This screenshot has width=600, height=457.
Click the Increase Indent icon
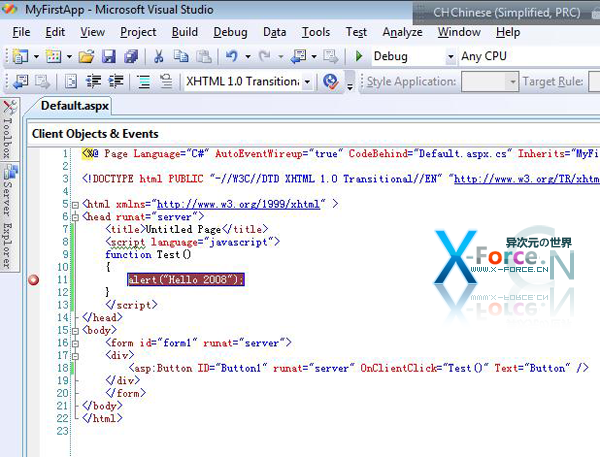pyautogui.click(x=116, y=82)
